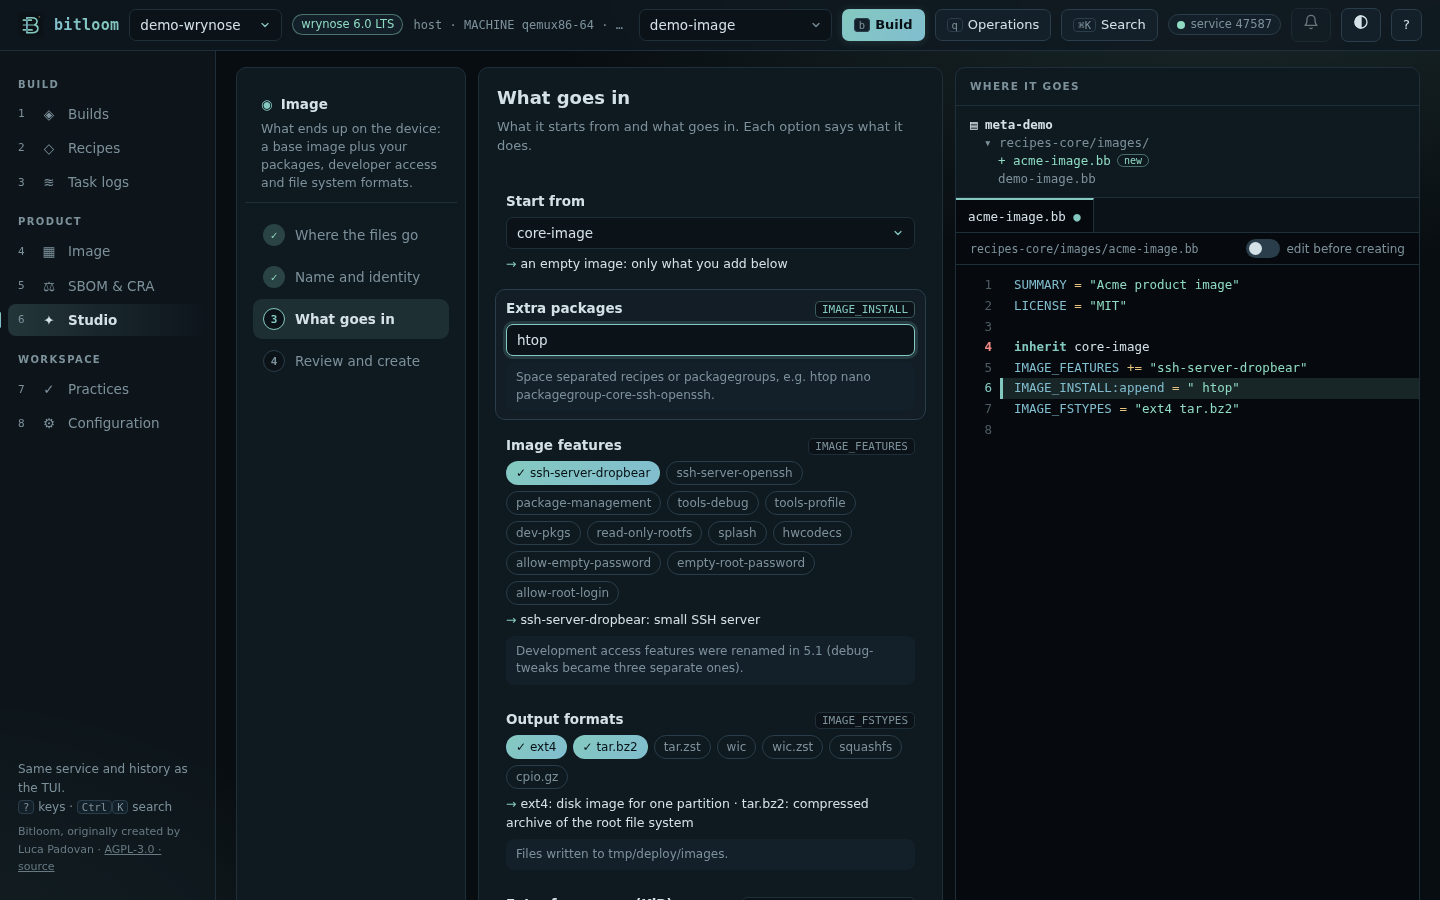
Task: Open the demo-wrynose project dropdown
Action: [205, 25]
